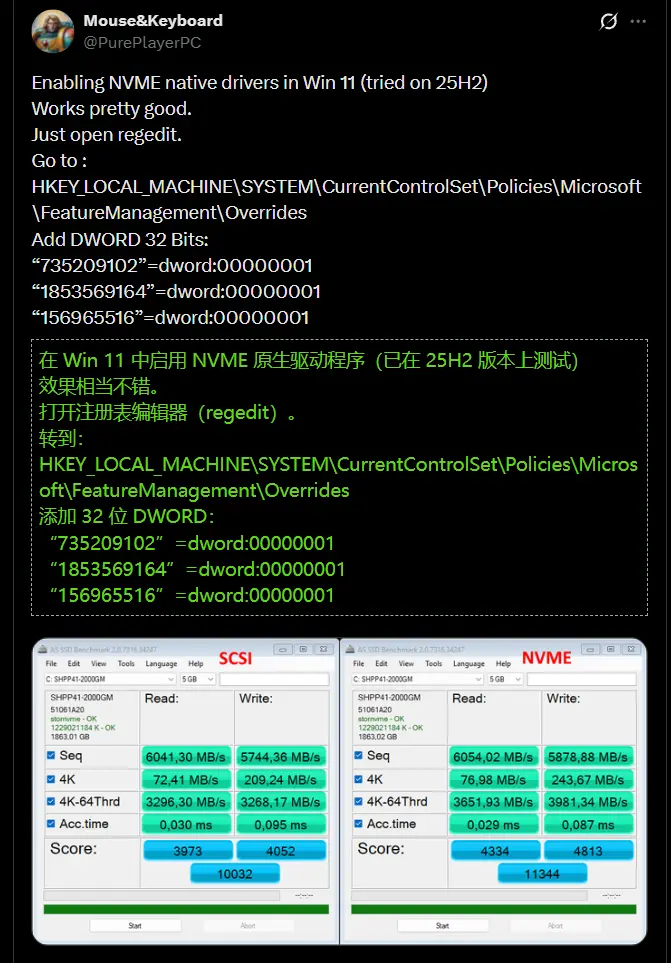Screen dimensions: 671x963
Task: Click the AS SSD app icon in NVME window
Action: [350, 649]
